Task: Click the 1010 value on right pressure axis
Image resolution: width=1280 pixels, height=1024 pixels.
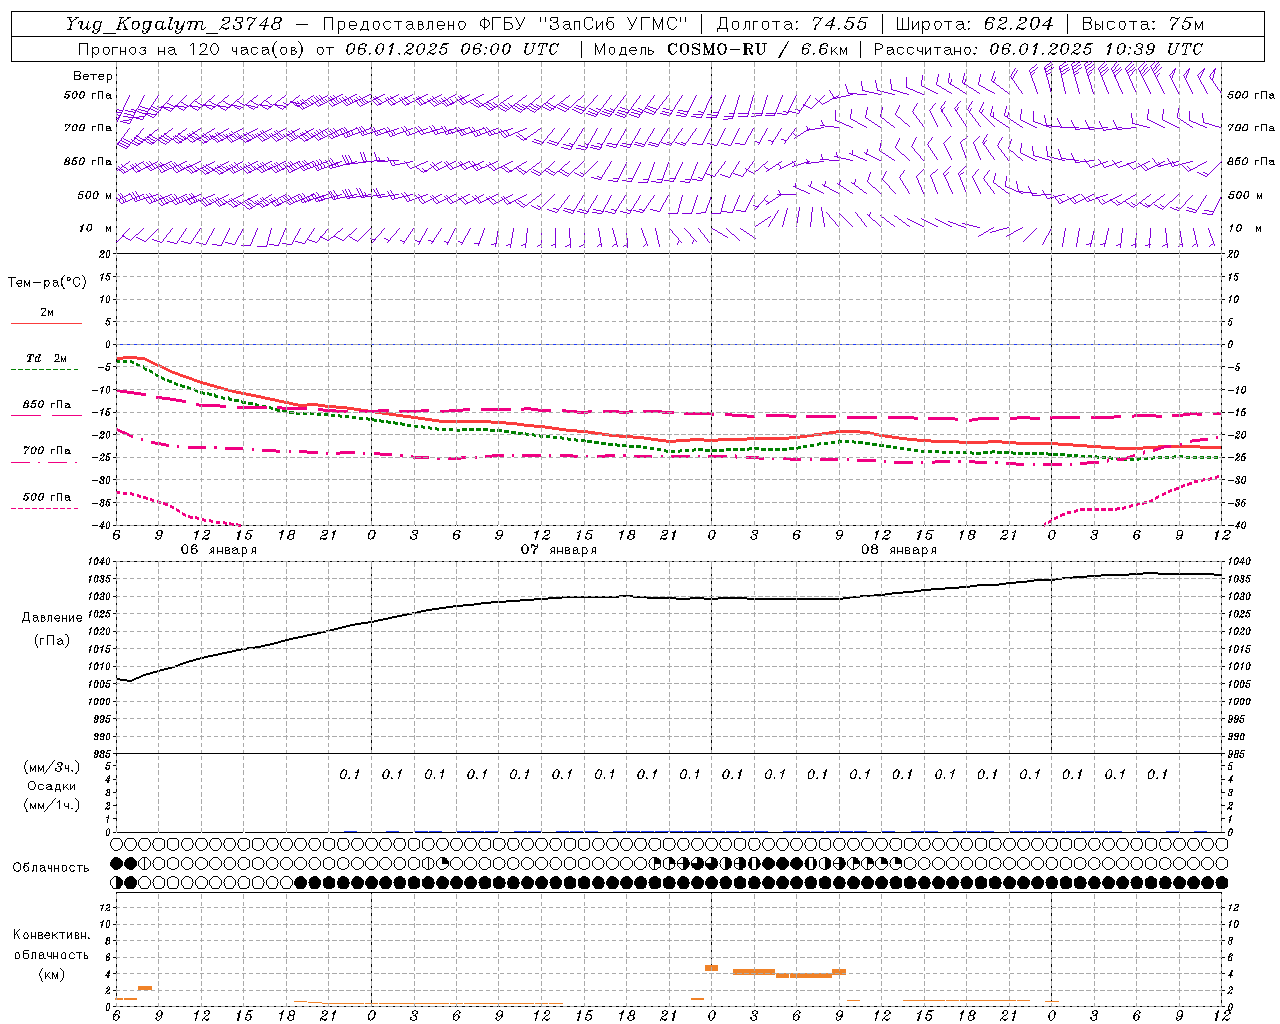Action: coord(1239,666)
